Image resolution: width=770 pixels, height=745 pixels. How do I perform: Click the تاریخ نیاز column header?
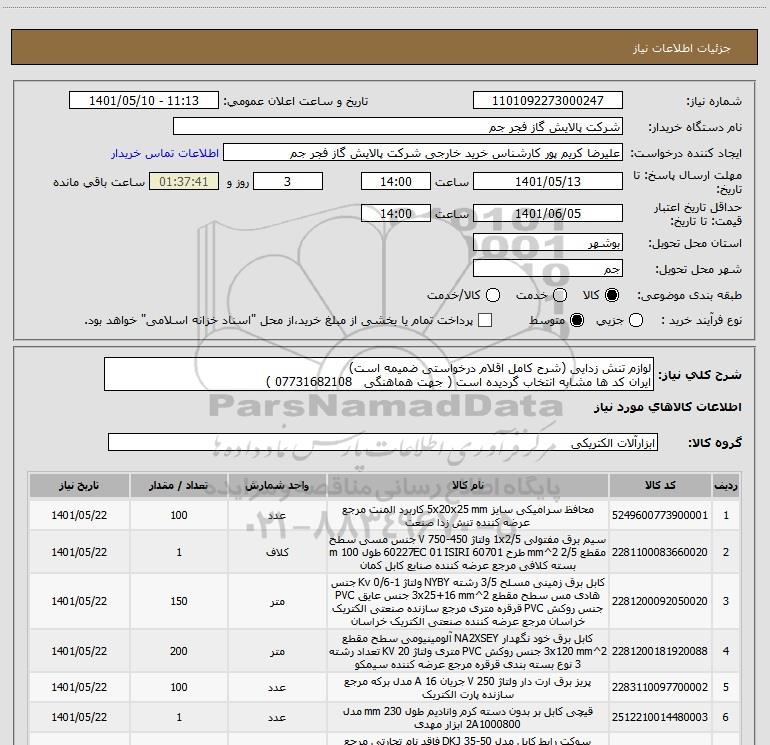tap(79, 486)
